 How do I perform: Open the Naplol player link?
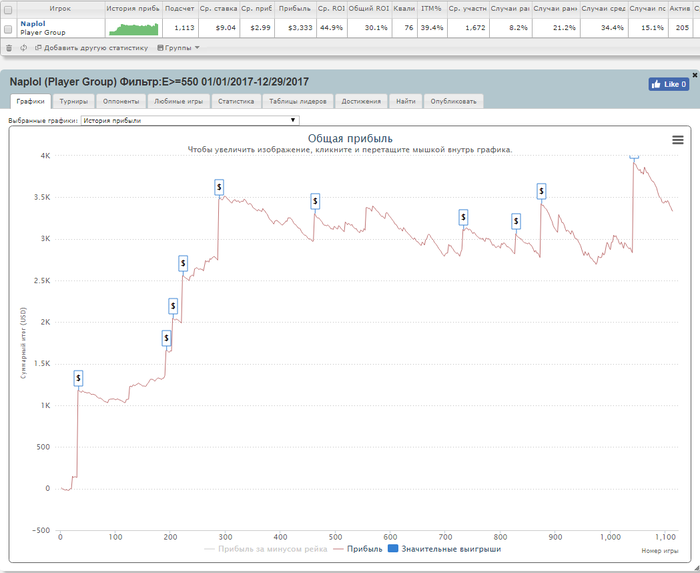[33, 24]
